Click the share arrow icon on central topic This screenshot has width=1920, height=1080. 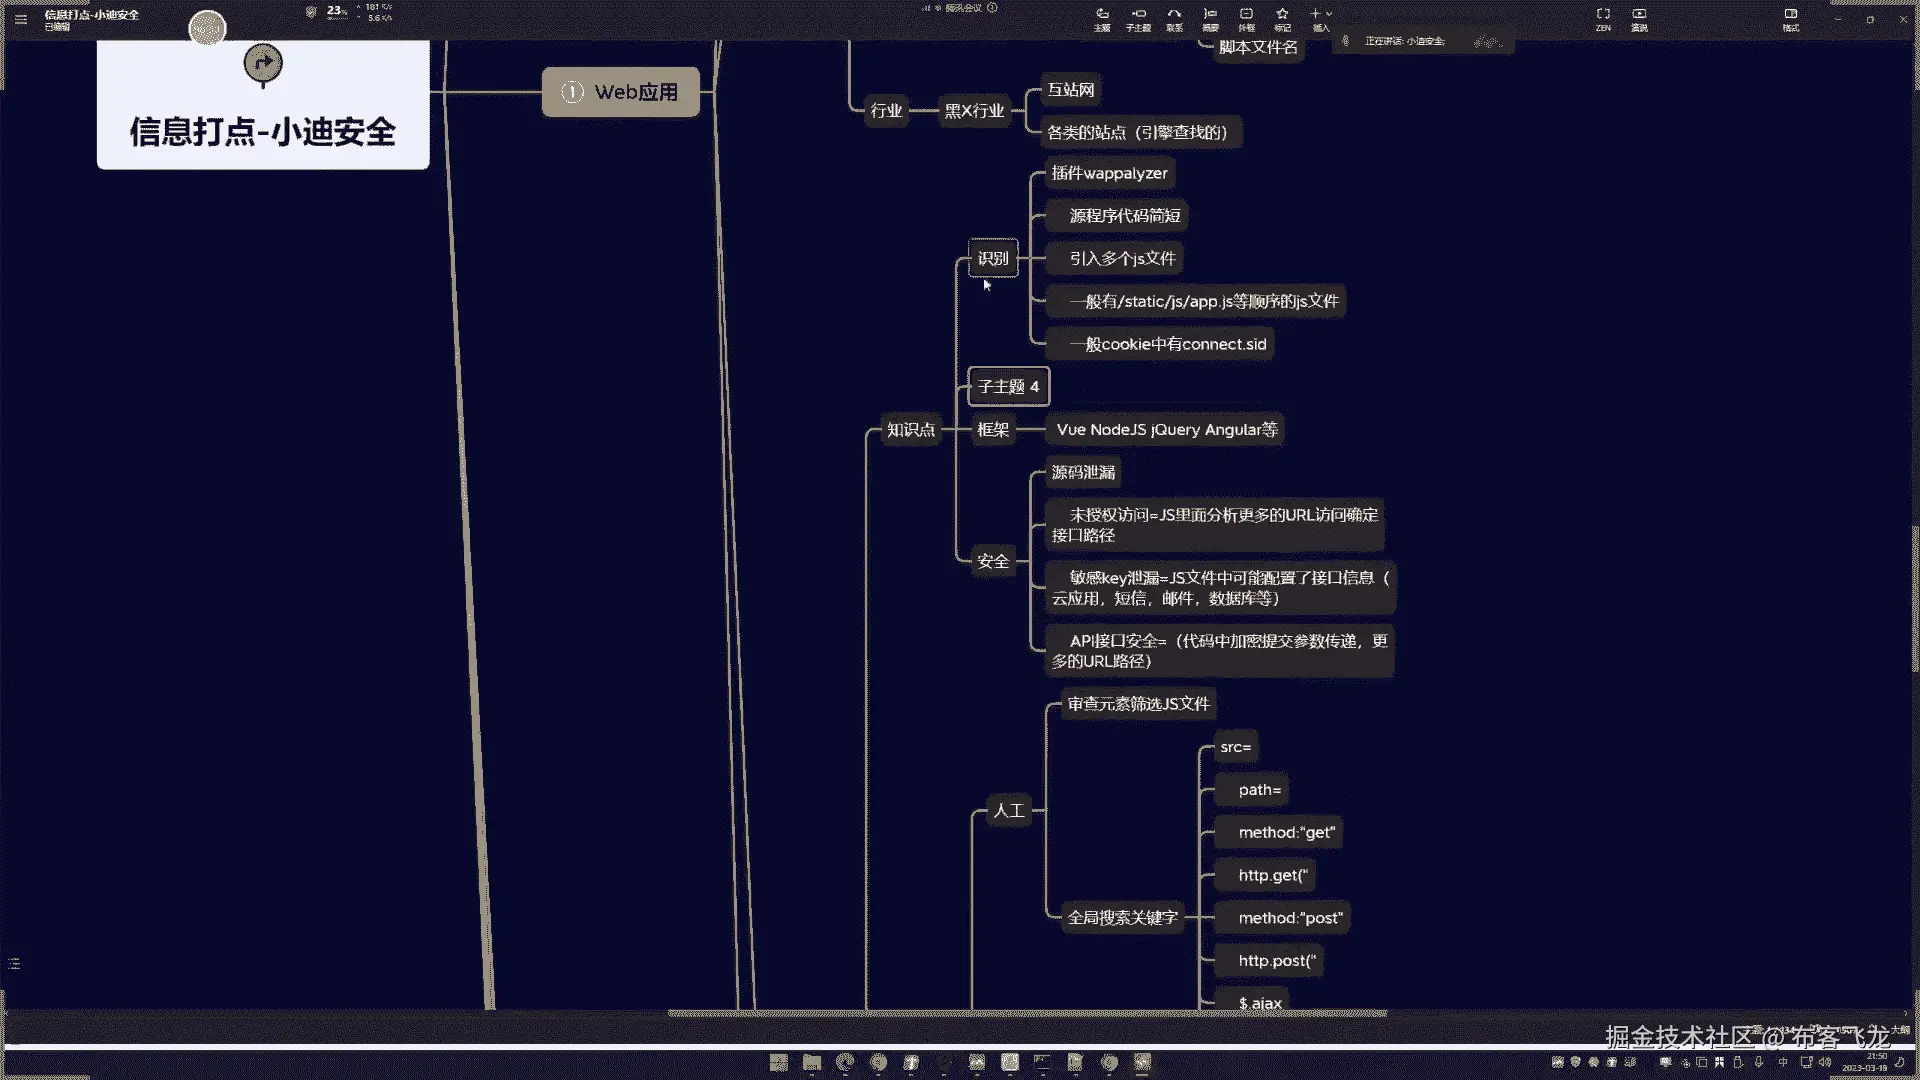[263, 63]
